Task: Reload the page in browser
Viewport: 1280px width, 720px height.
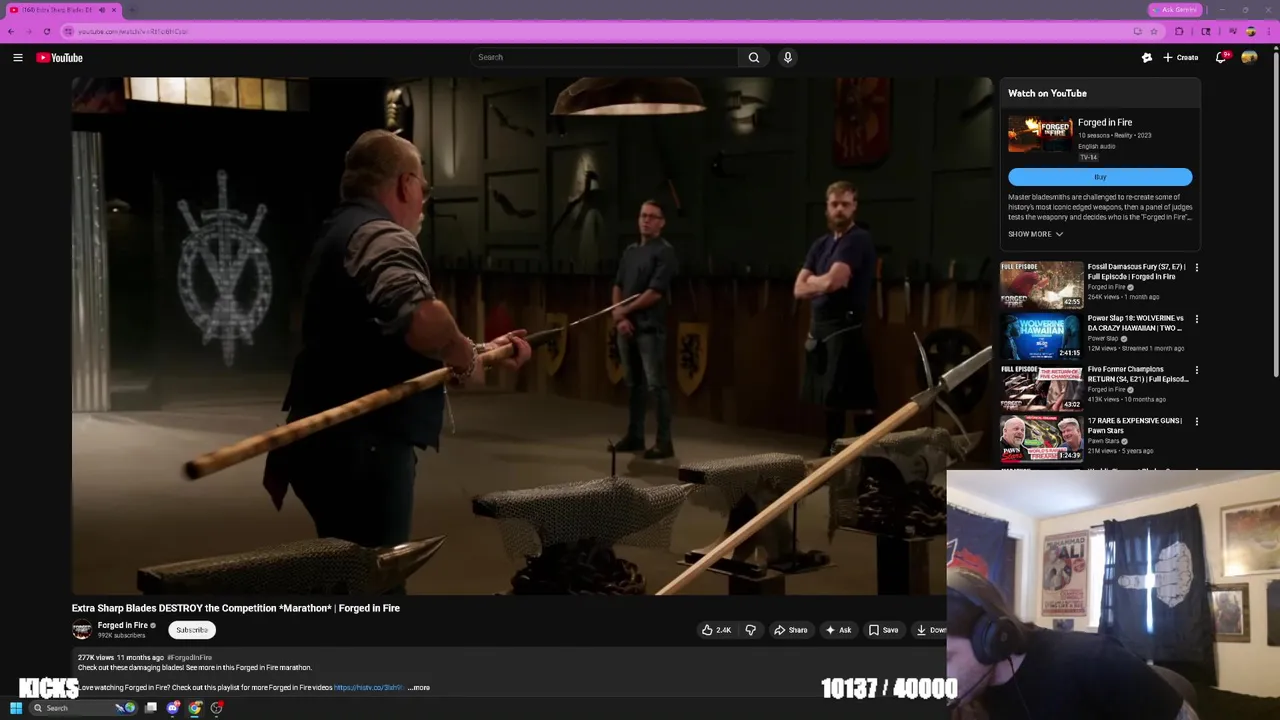Action: 46,31
